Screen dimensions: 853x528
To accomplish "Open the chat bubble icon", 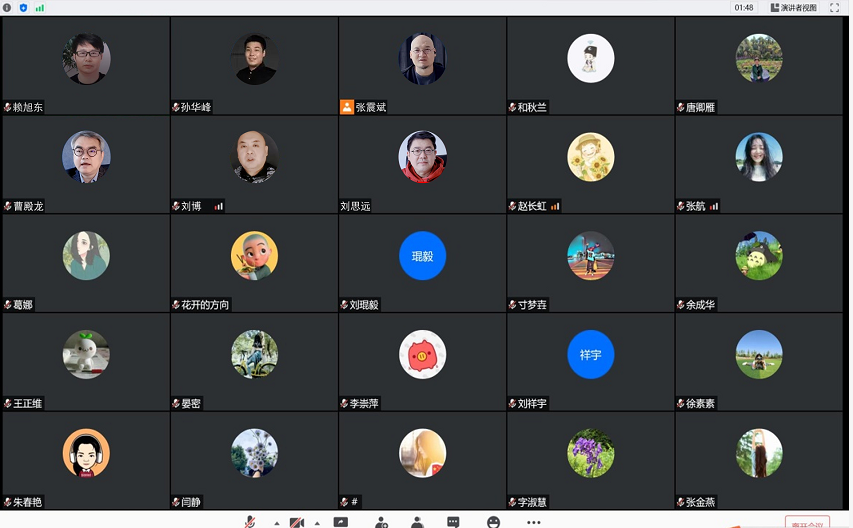I will pos(453,522).
